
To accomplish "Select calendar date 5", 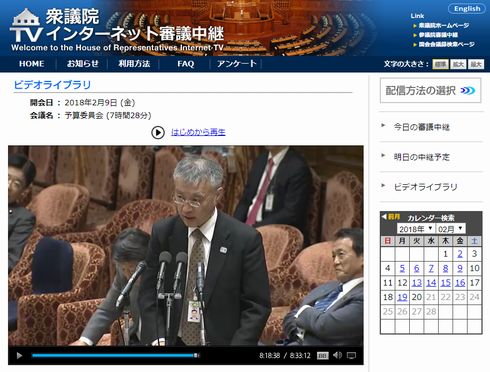I will (402, 268).
